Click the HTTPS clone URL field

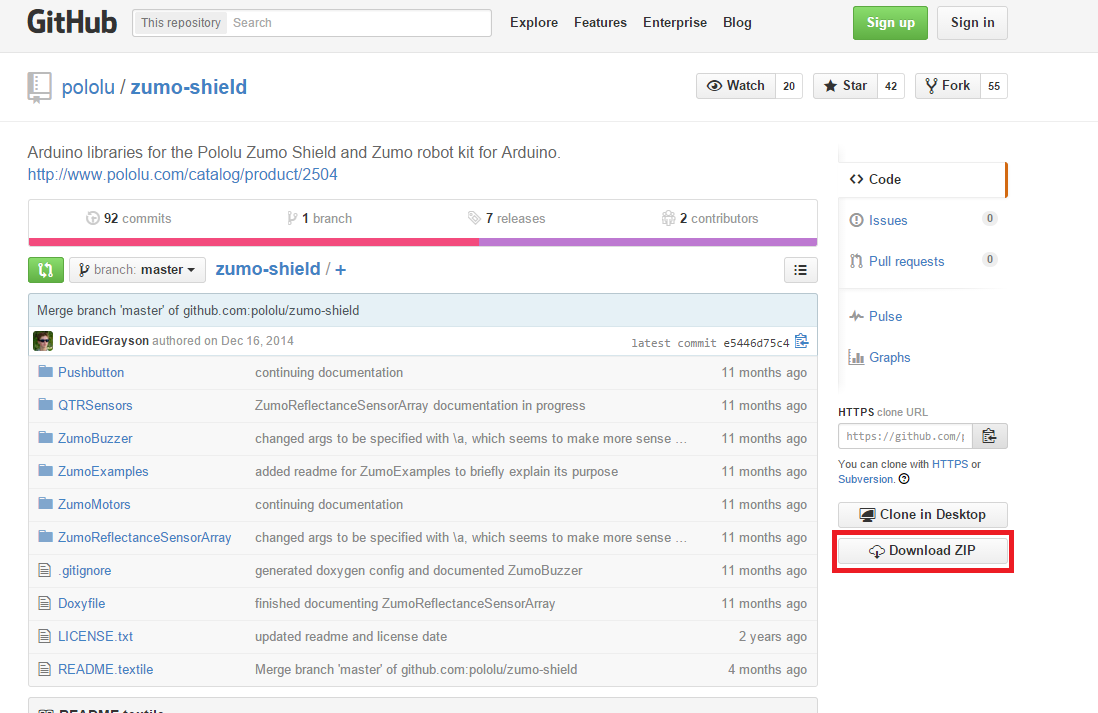click(x=905, y=436)
